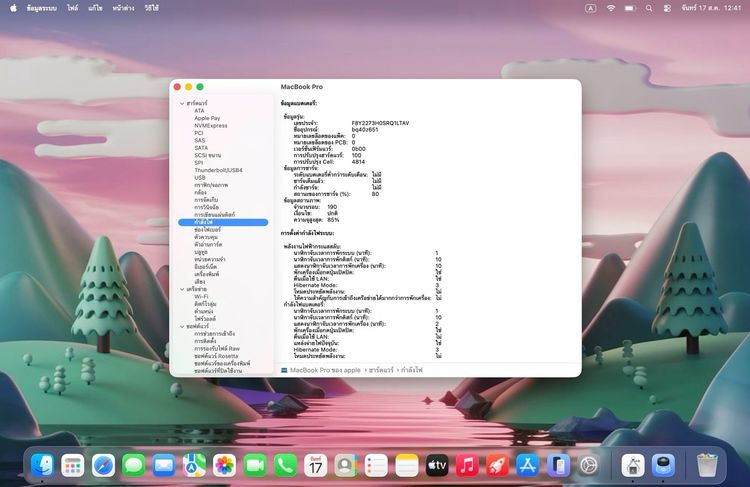Open Messages app in Dock
This screenshot has width=750, height=487.
coord(133,465)
